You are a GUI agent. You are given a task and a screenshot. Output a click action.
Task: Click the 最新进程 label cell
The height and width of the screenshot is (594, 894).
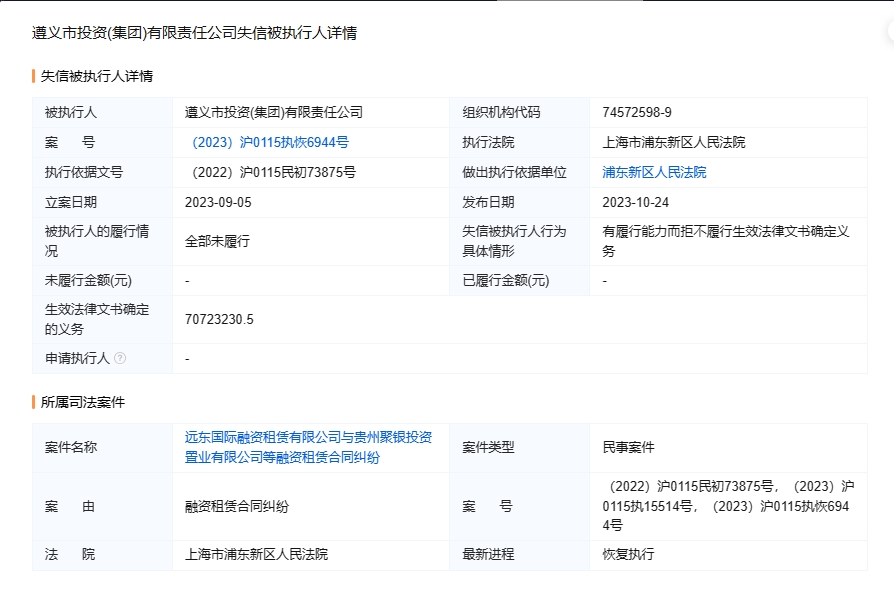click(519, 554)
